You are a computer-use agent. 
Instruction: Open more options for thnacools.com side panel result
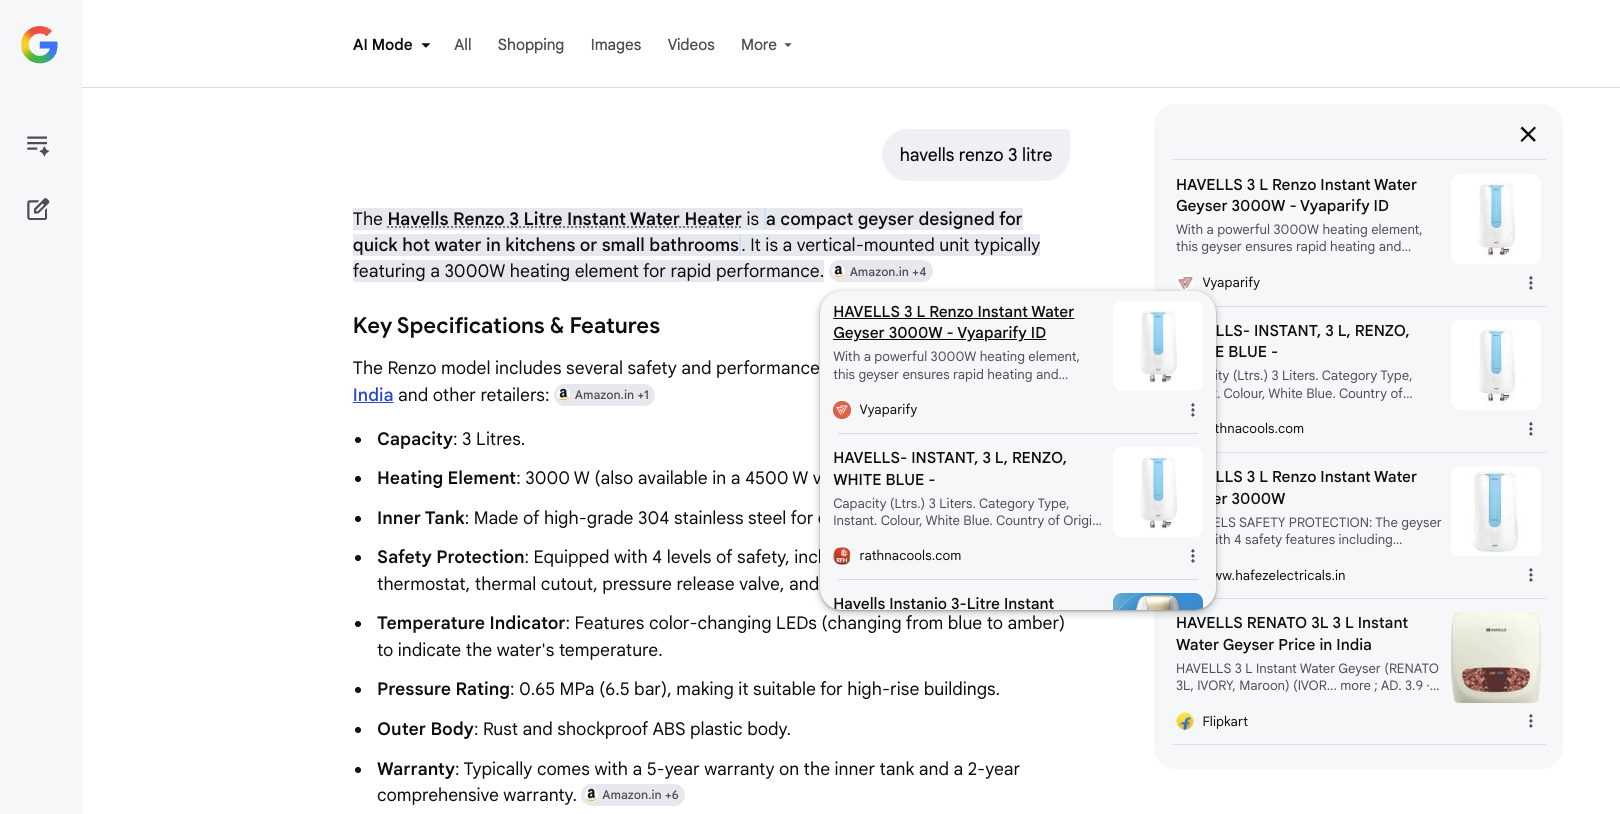pos(1530,429)
